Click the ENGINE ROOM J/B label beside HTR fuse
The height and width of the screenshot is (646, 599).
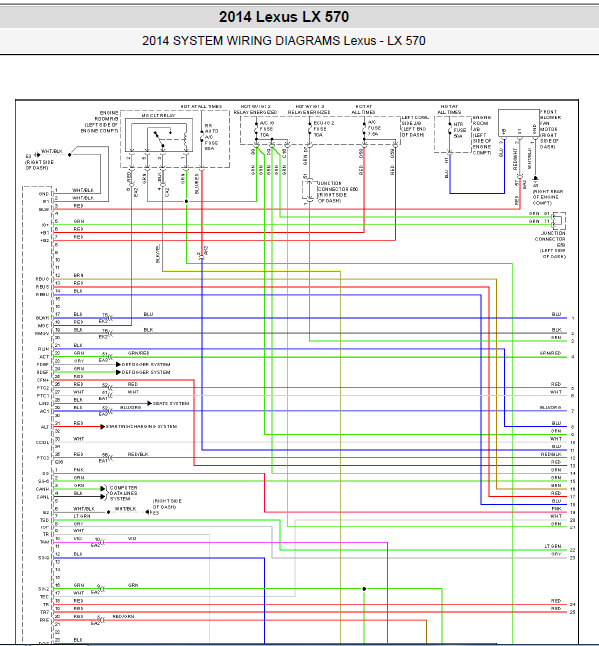click(x=482, y=135)
